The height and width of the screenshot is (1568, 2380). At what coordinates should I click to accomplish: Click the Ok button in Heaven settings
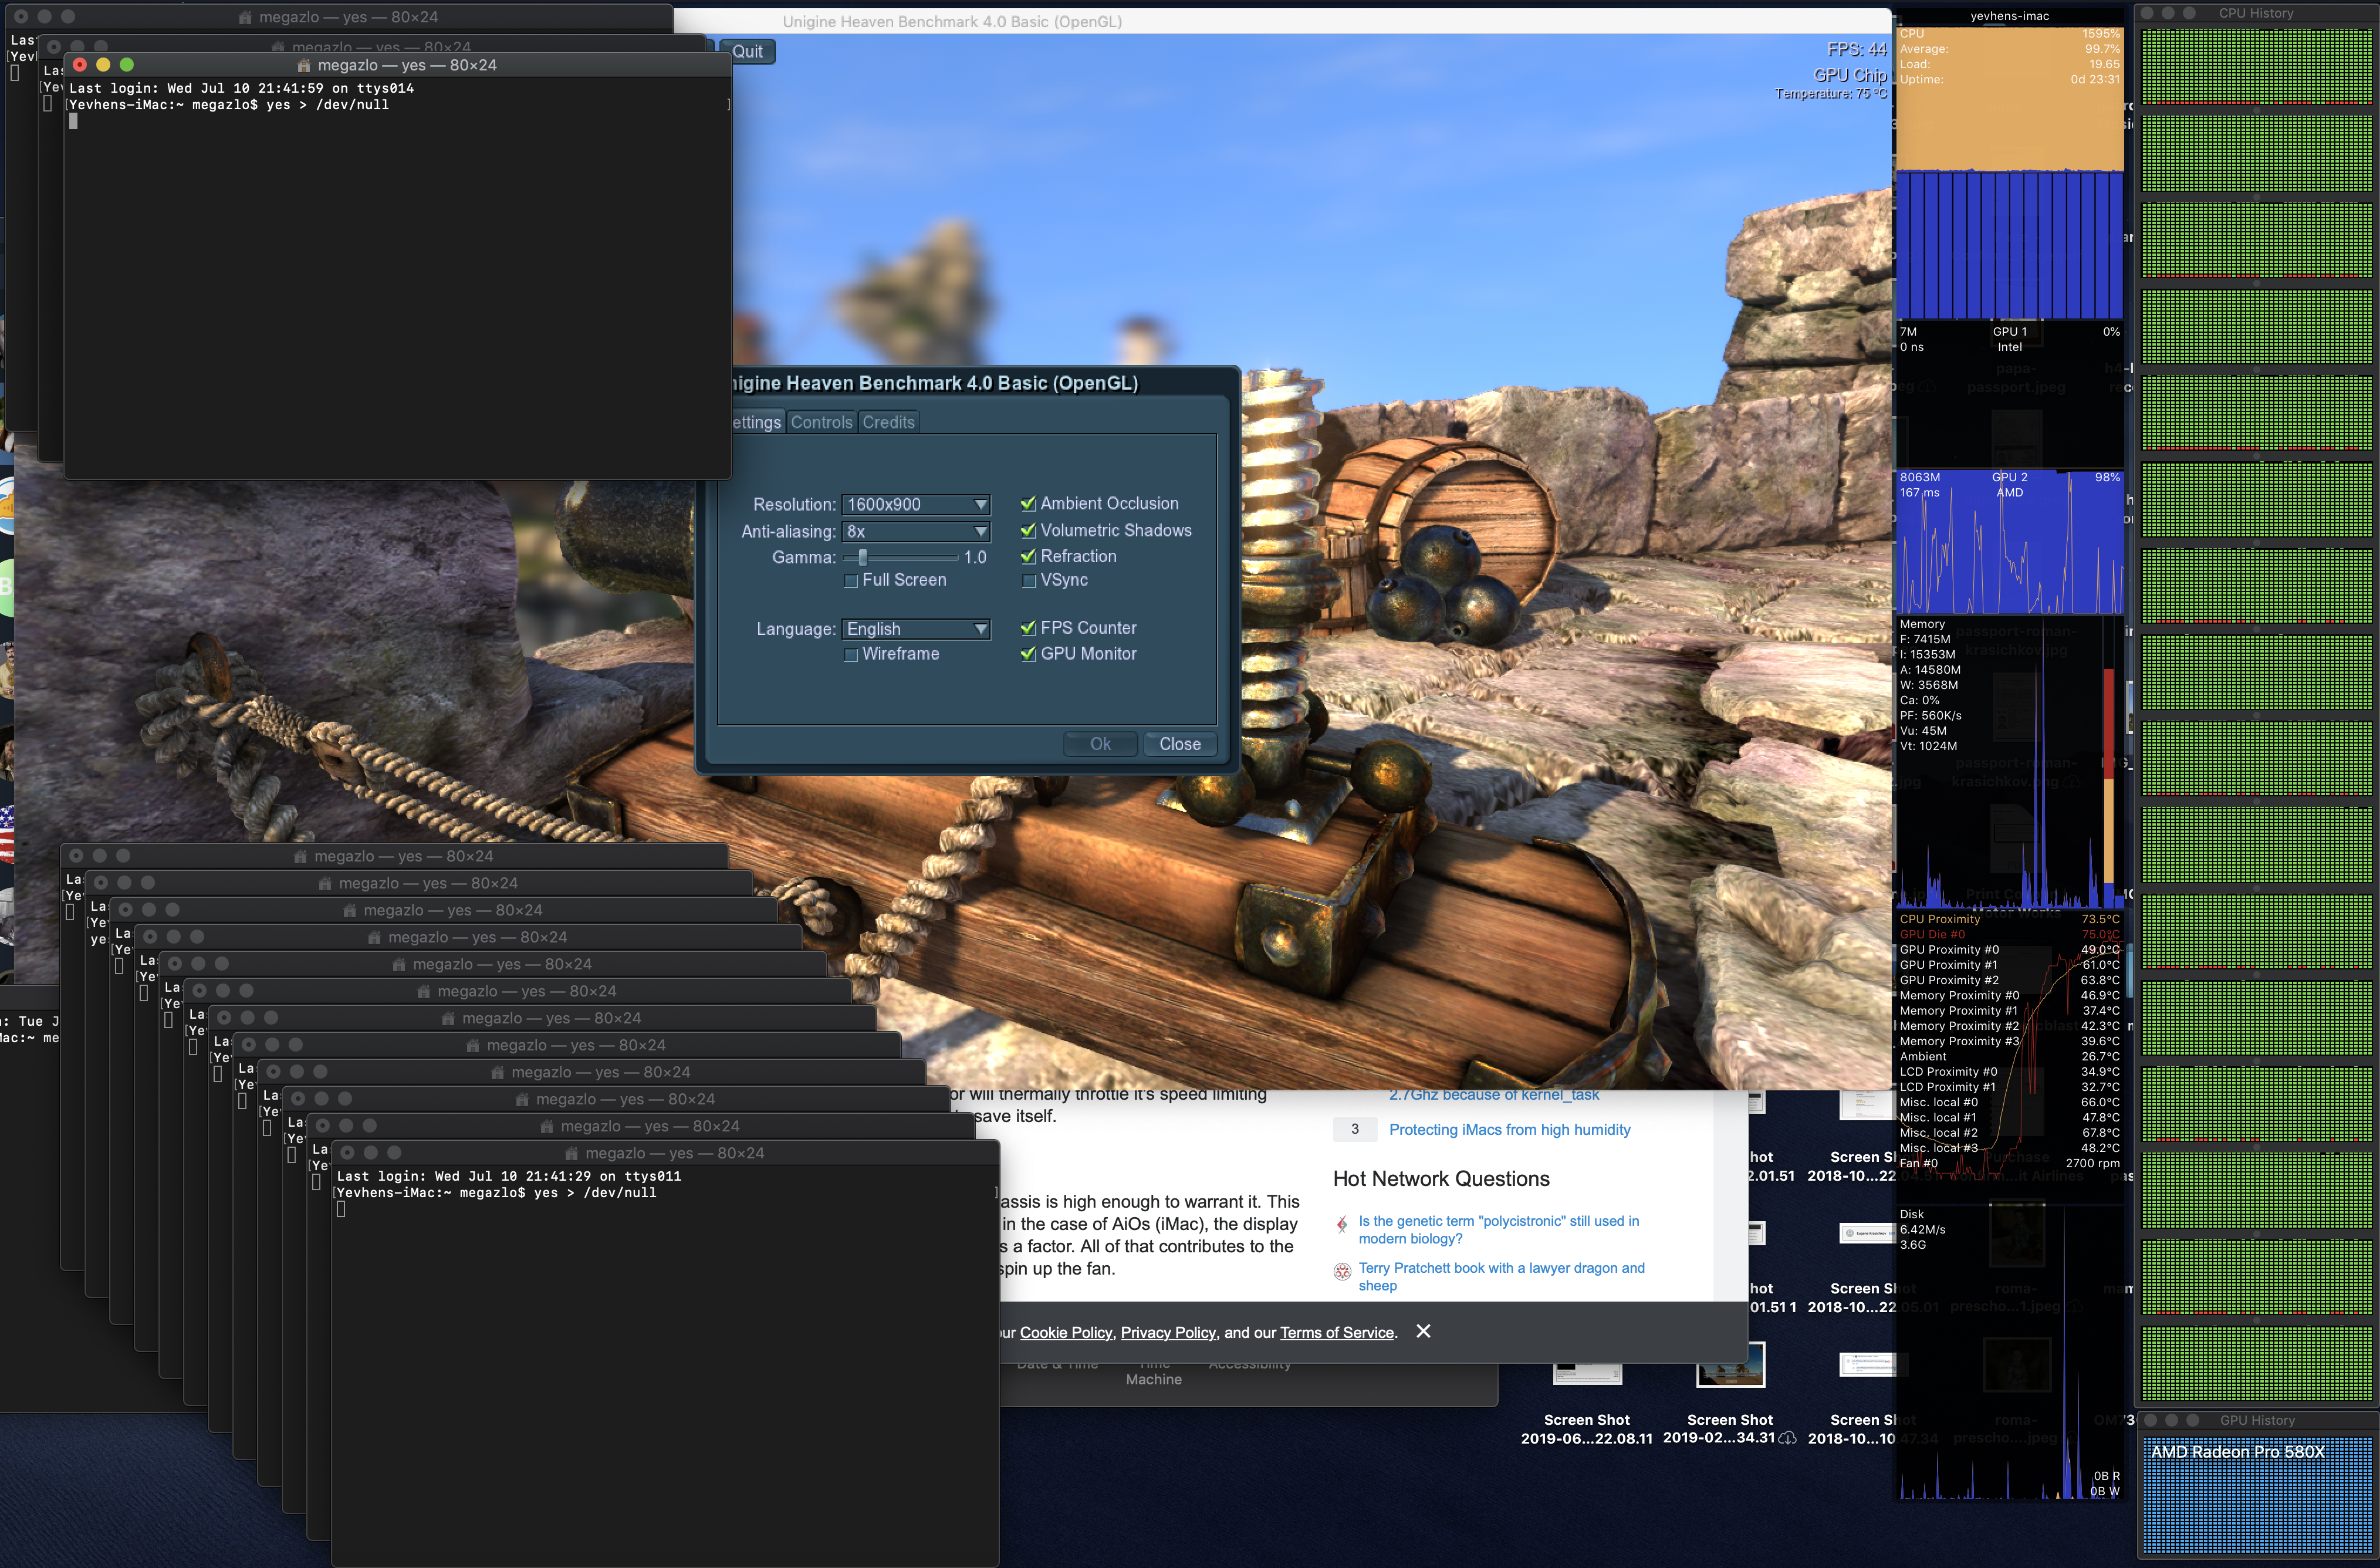tap(1100, 744)
